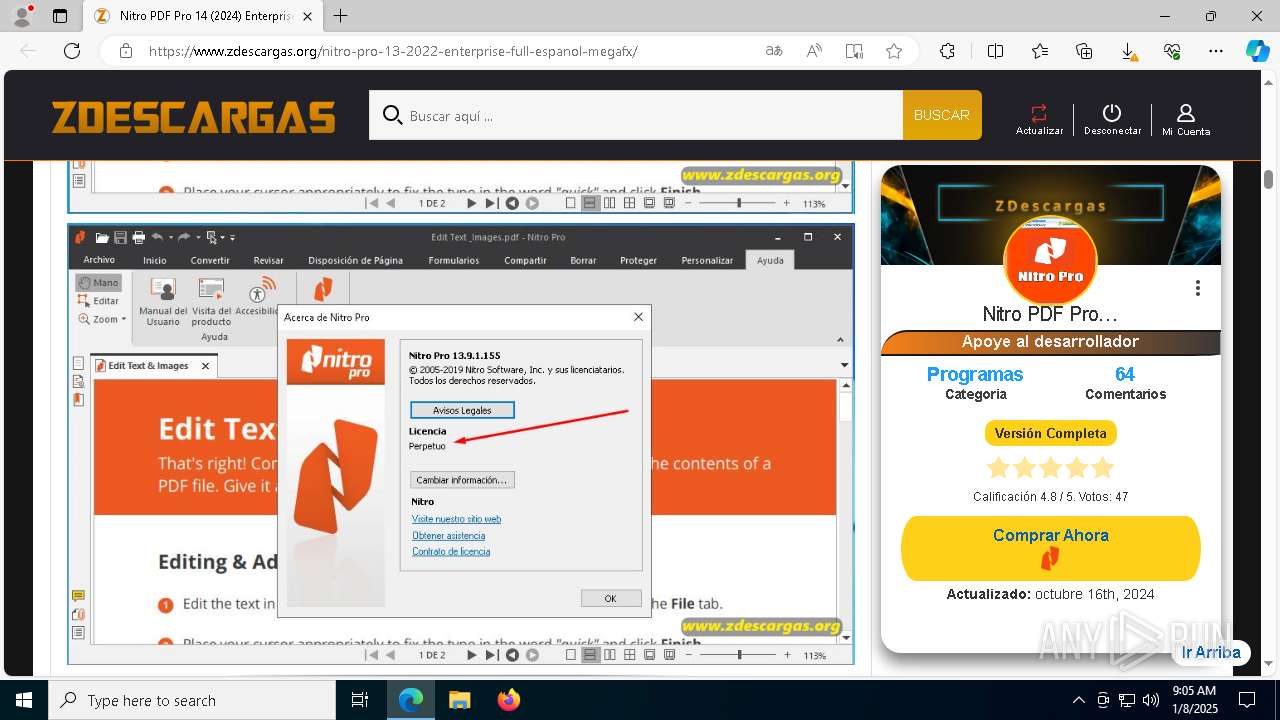Select the Mano tool in the Nitro screenshot
This screenshot has height=720, width=1280.
coord(99,283)
